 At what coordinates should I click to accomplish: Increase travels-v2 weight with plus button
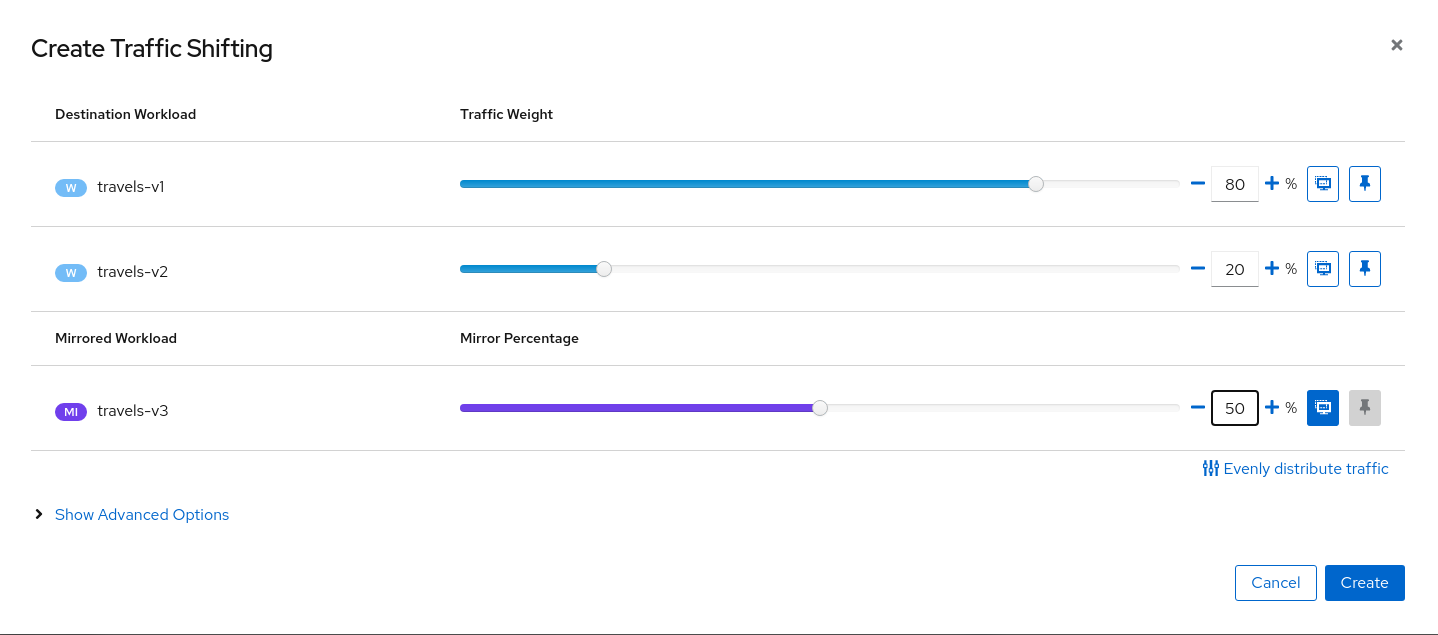[1272, 269]
